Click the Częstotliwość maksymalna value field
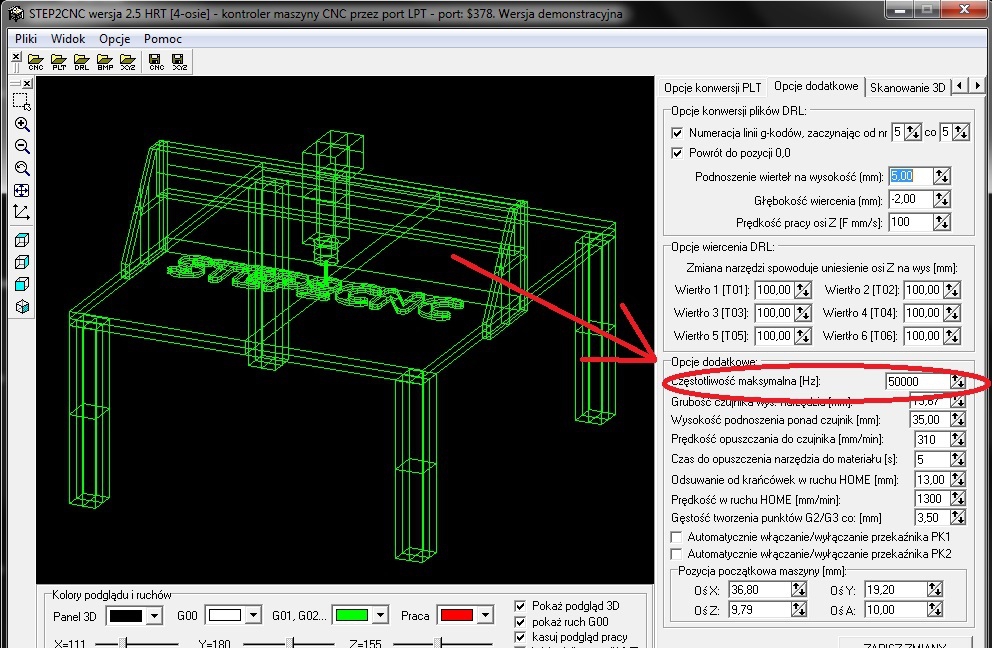 tap(918, 381)
